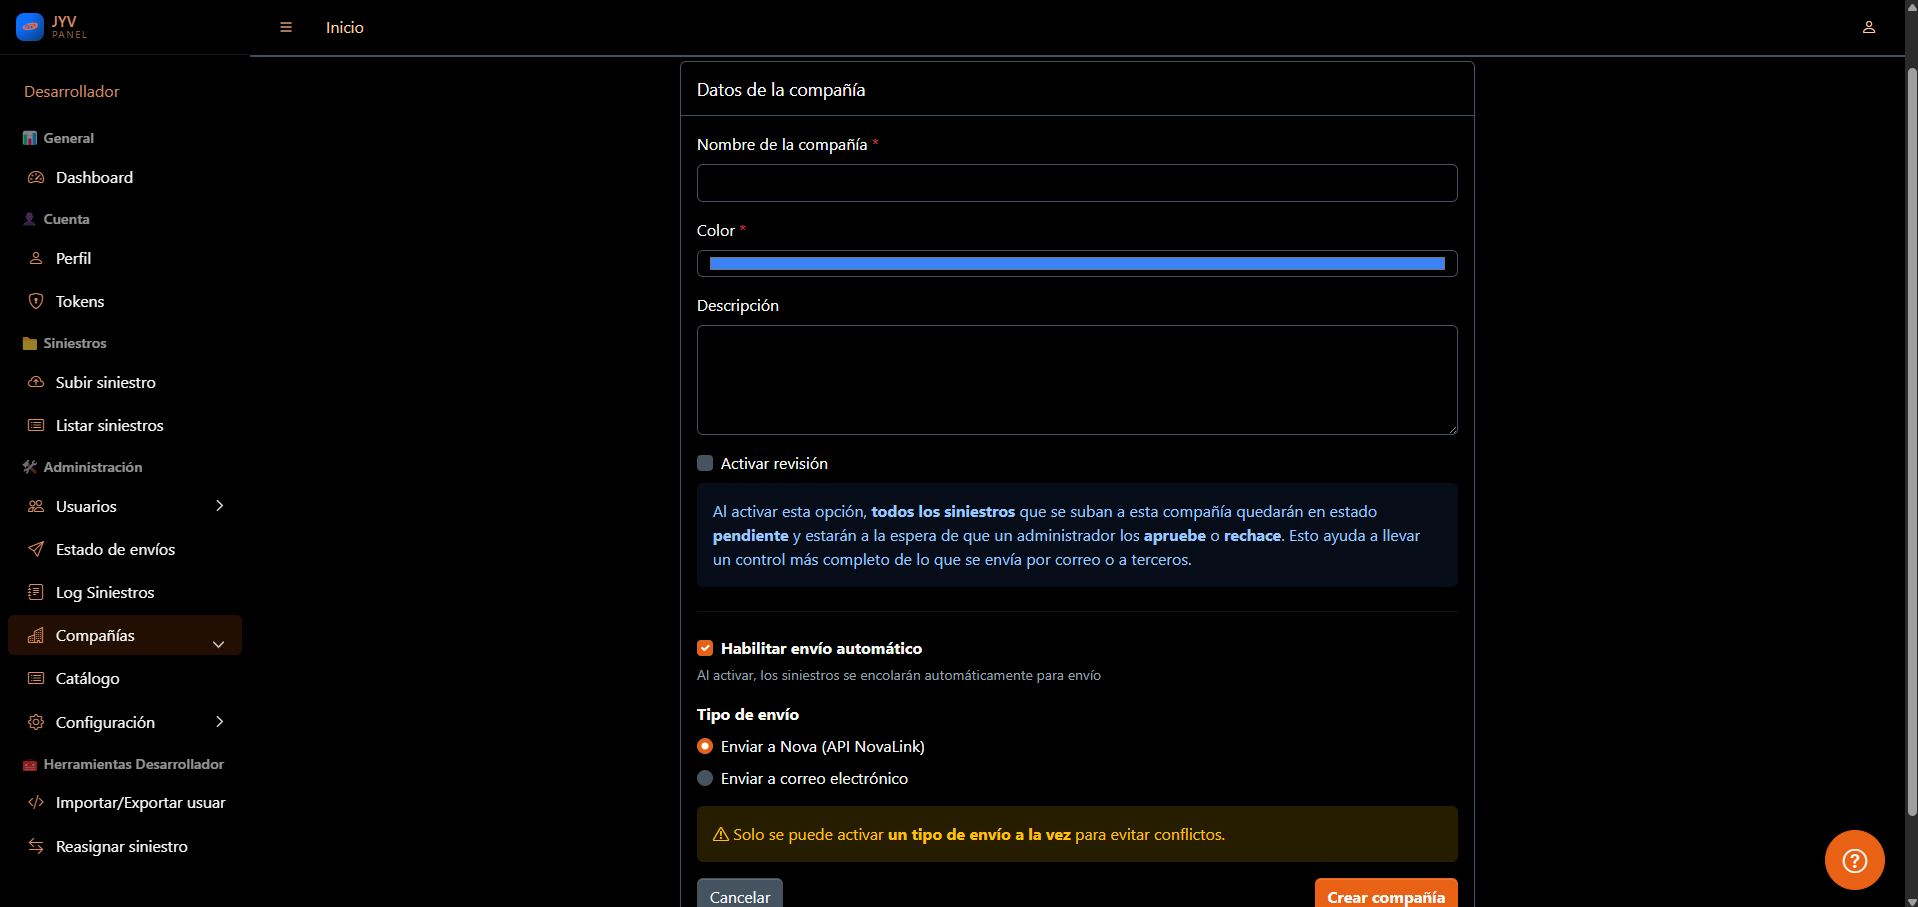Screen dimensions: 1918x907
Task: Click the Crear compañía button
Action: click(1385, 895)
